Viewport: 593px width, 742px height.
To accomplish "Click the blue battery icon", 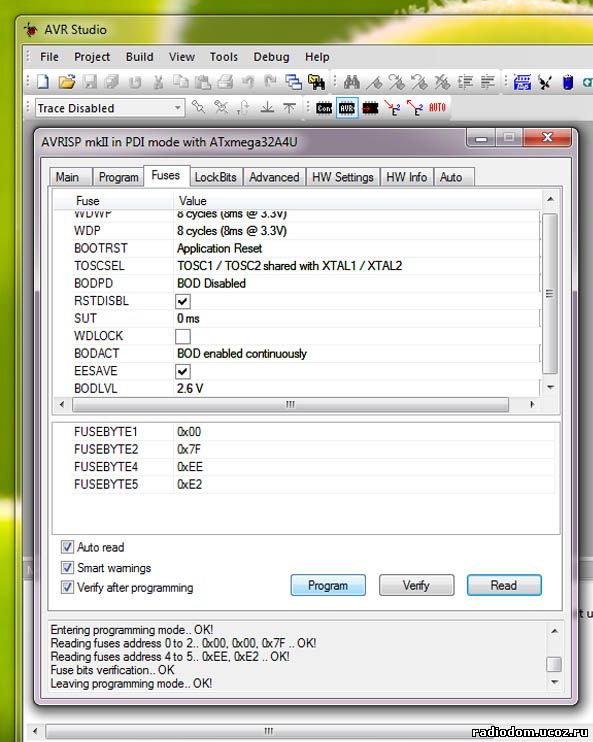I will (x=568, y=82).
